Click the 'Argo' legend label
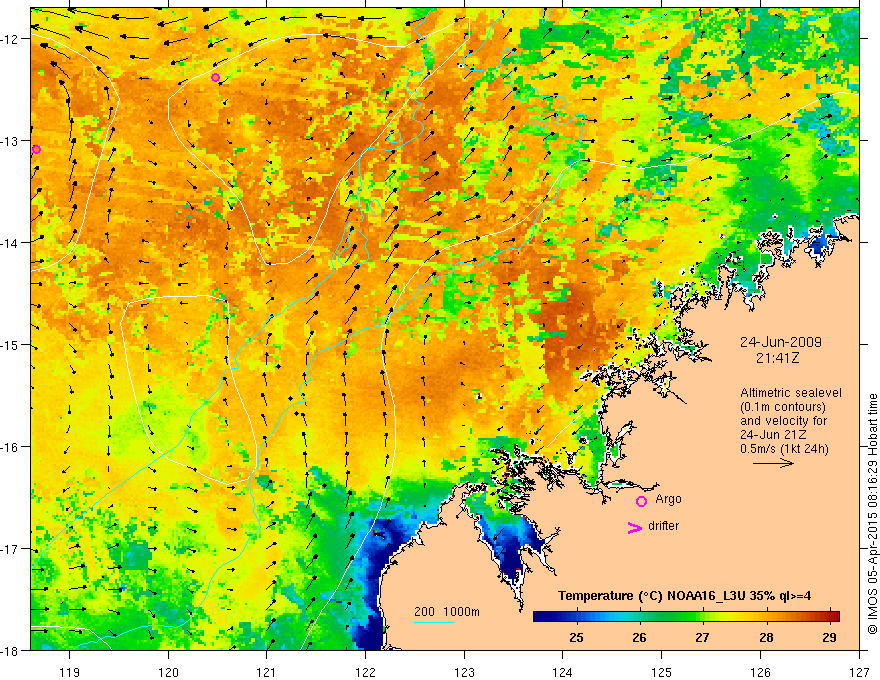Viewport: 880px width, 680px height. pos(668,499)
